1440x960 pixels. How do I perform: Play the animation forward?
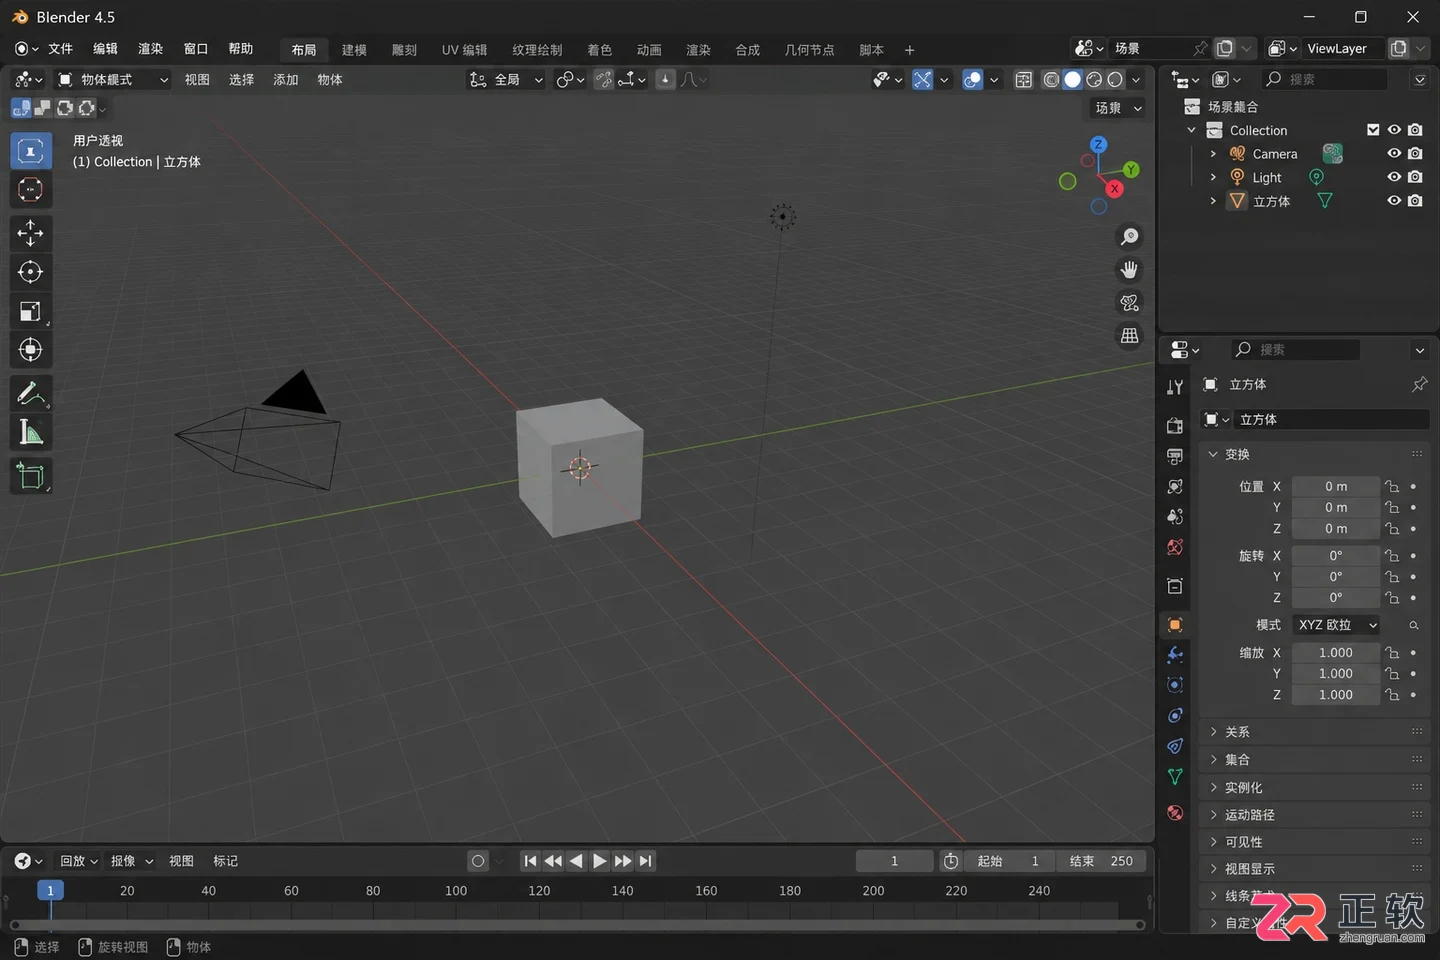[x=599, y=861]
